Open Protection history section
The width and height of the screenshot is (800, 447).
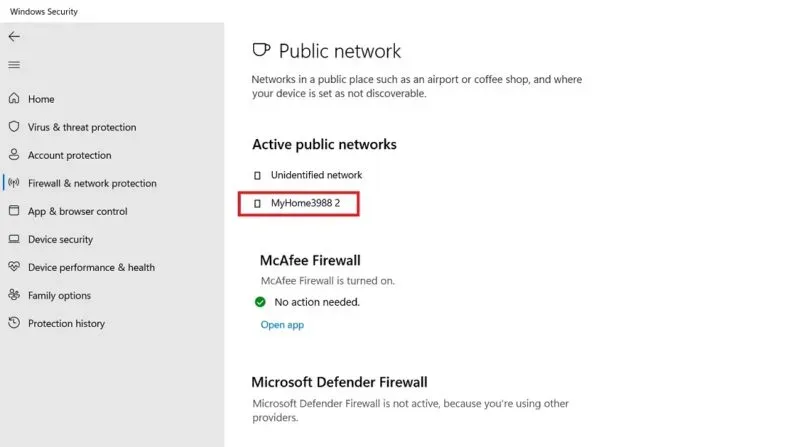(66, 323)
